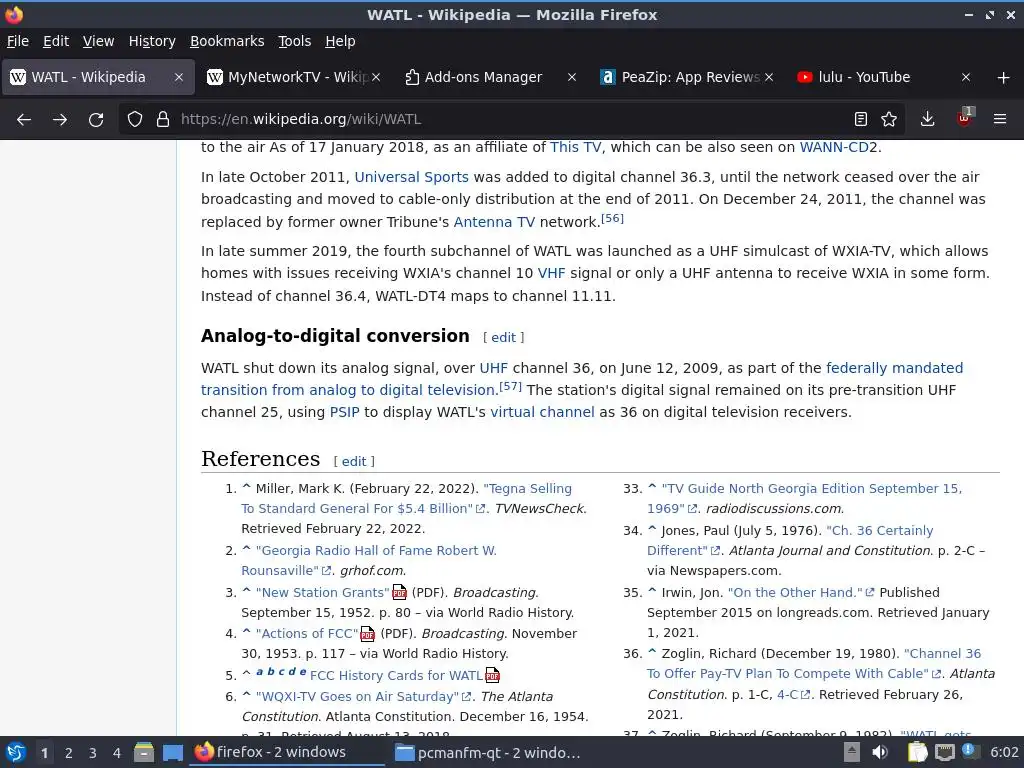This screenshot has height=768, width=1024.
Task: Bookmark this page with the star
Action: (x=889, y=120)
